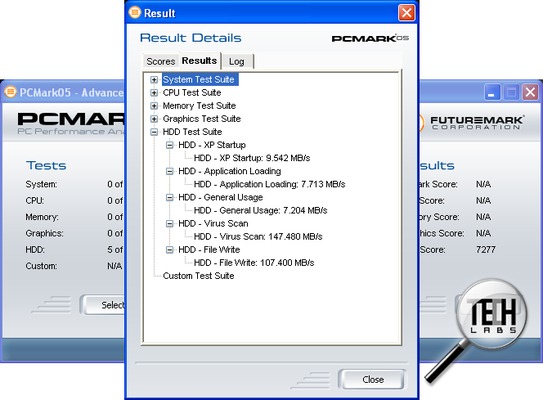Screen dimensions: 543x400
Task: Click the Select button in PCMark05 window
Action: click(104, 305)
